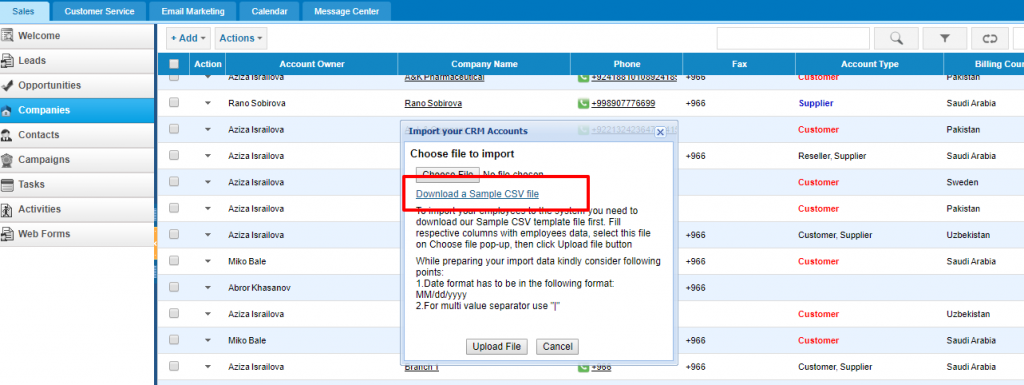This screenshot has height=385, width=1024.
Task: Switch to the Customer Service tab
Action: 99,11
